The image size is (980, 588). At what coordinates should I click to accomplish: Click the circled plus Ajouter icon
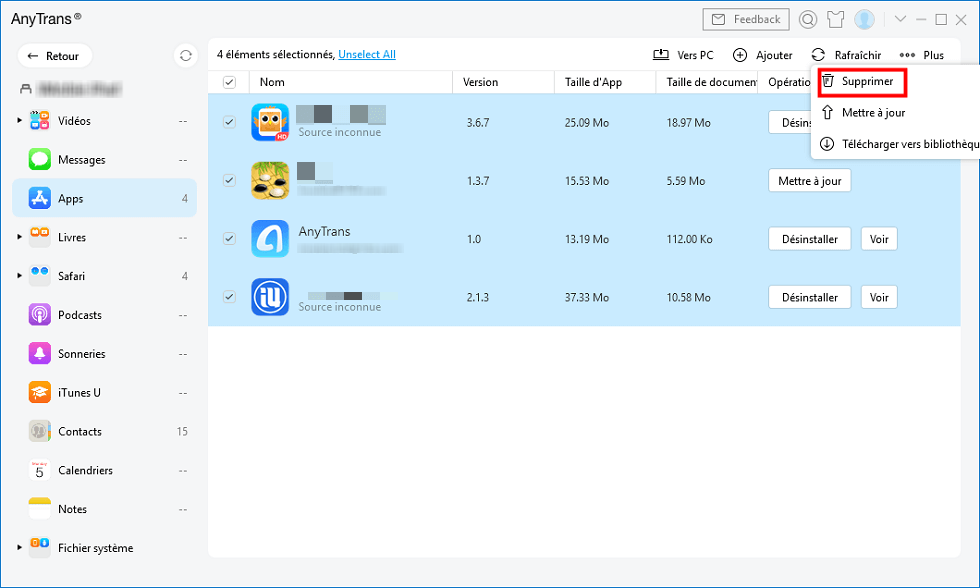739,55
